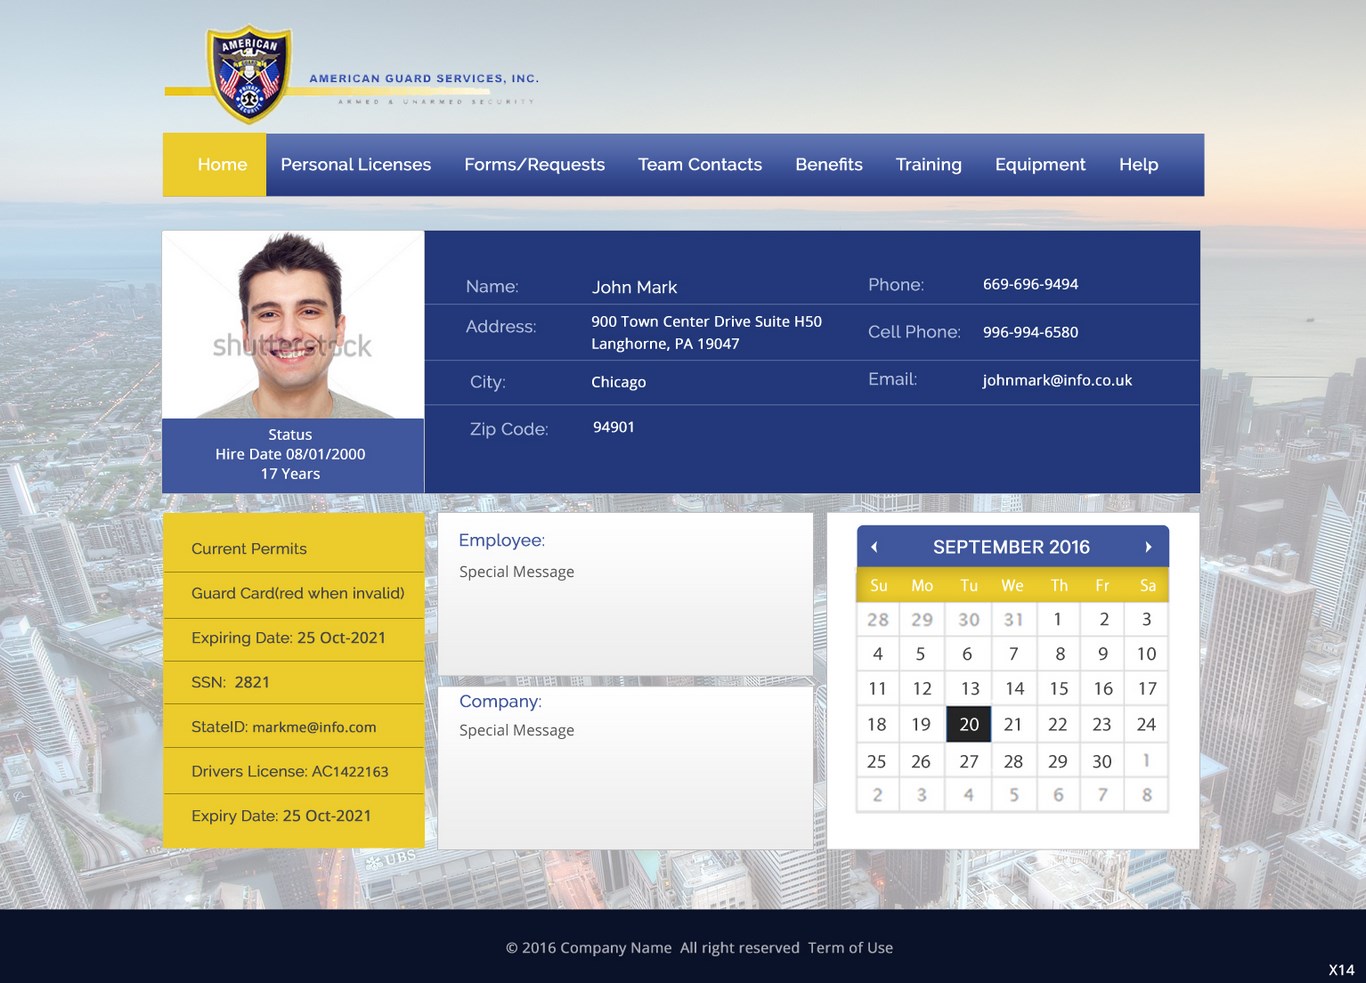
Task: Open the Equipment section
Action: coord(1040,164)
